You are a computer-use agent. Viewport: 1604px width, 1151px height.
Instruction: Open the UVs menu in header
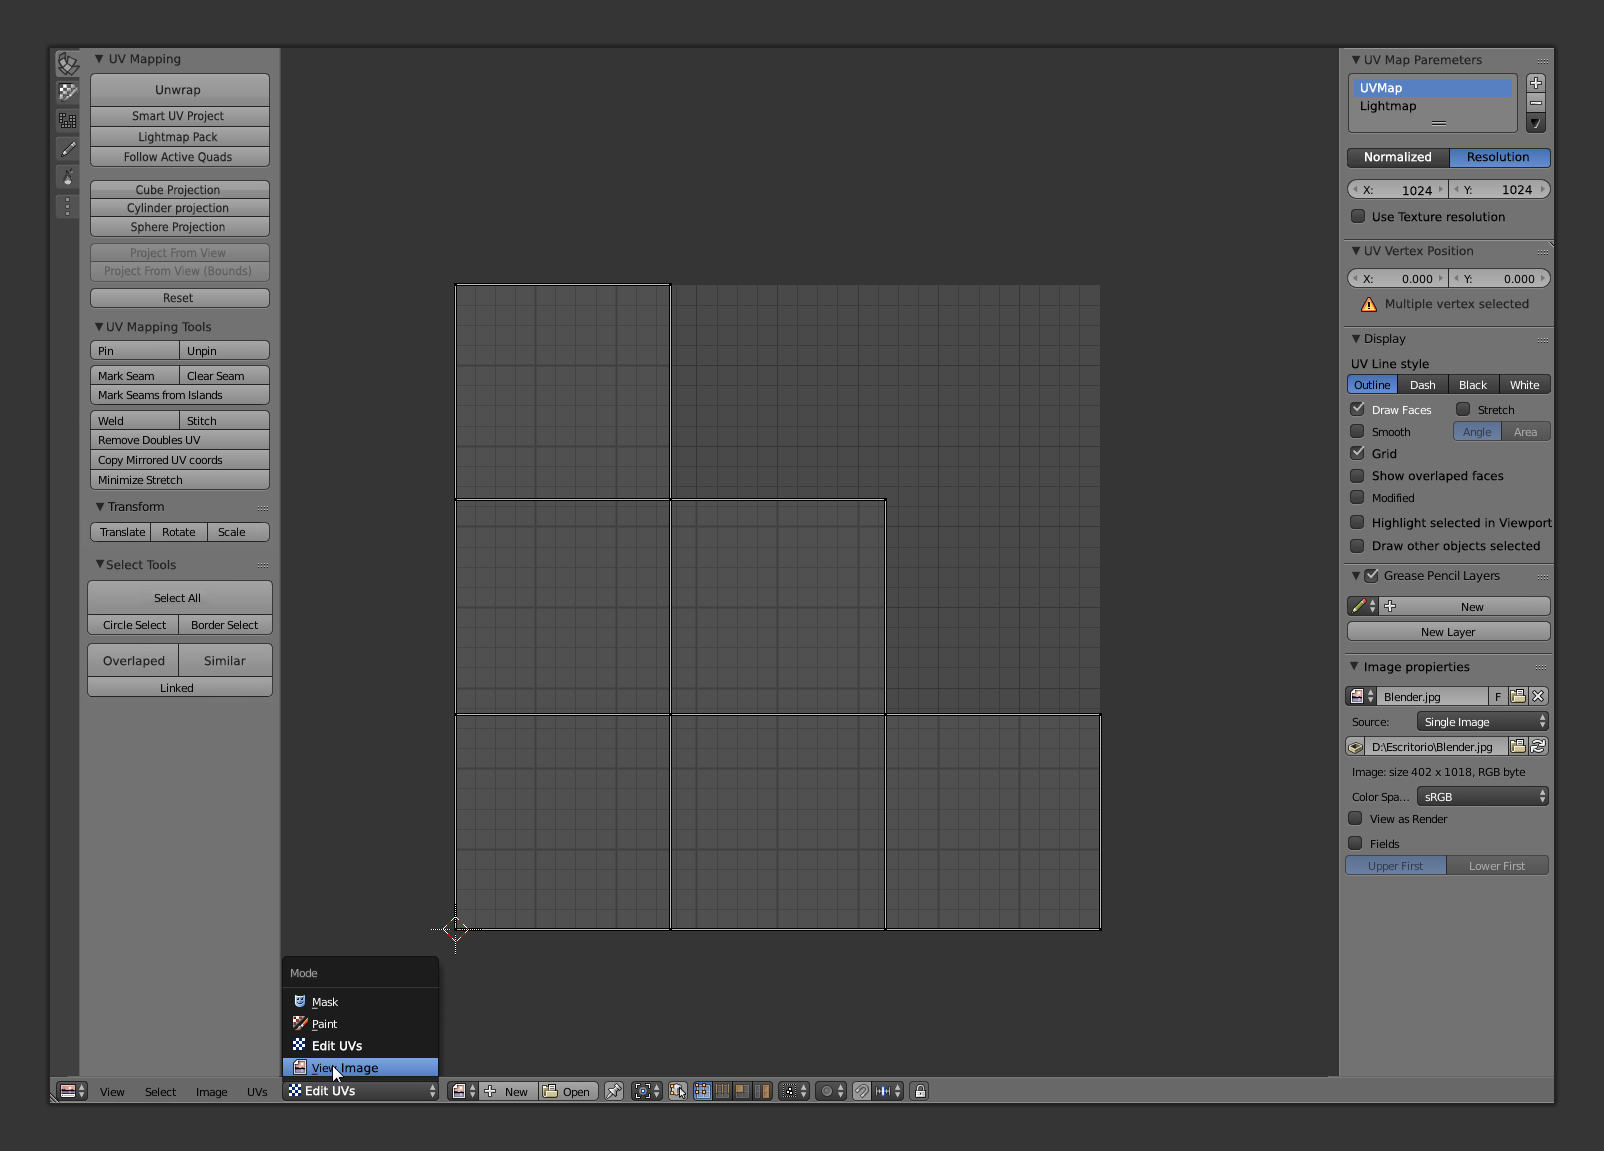[257, 1092]
